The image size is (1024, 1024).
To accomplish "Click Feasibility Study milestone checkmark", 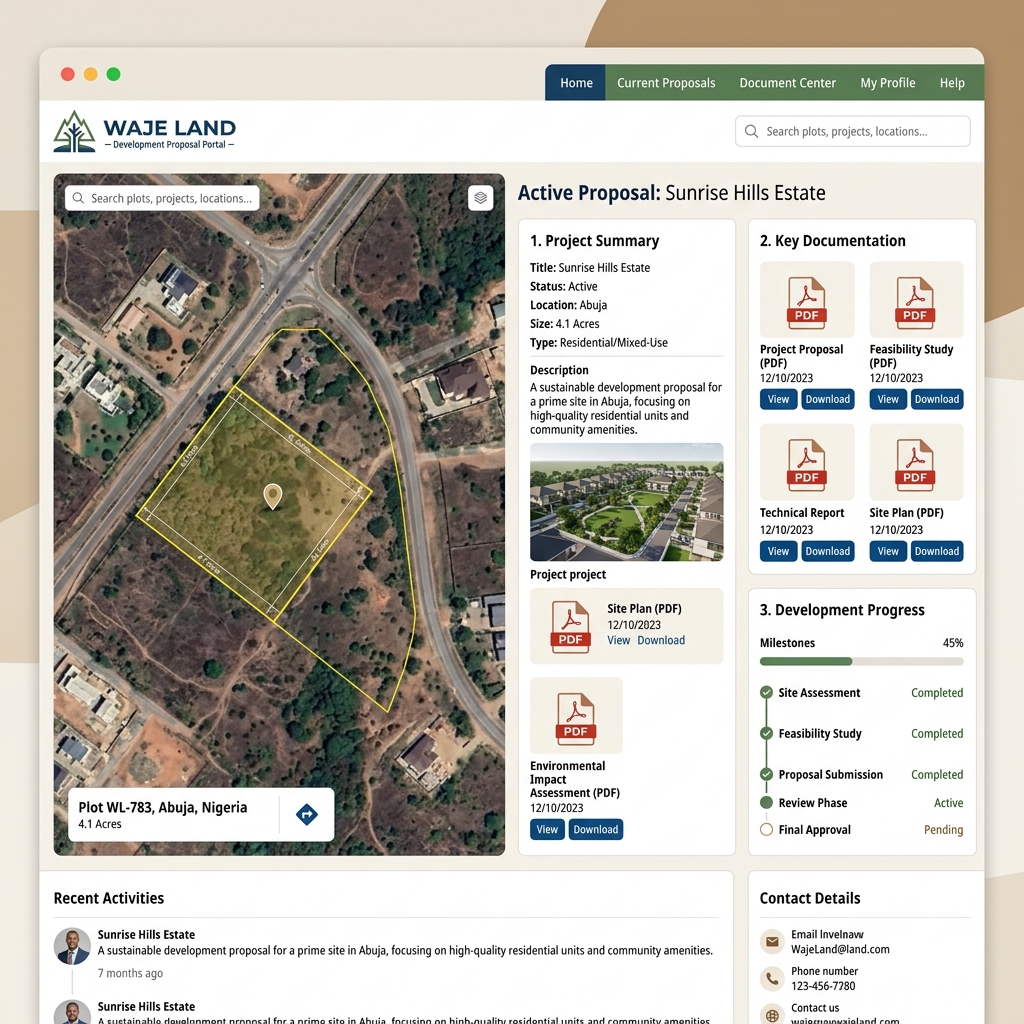I will [767, 733].
